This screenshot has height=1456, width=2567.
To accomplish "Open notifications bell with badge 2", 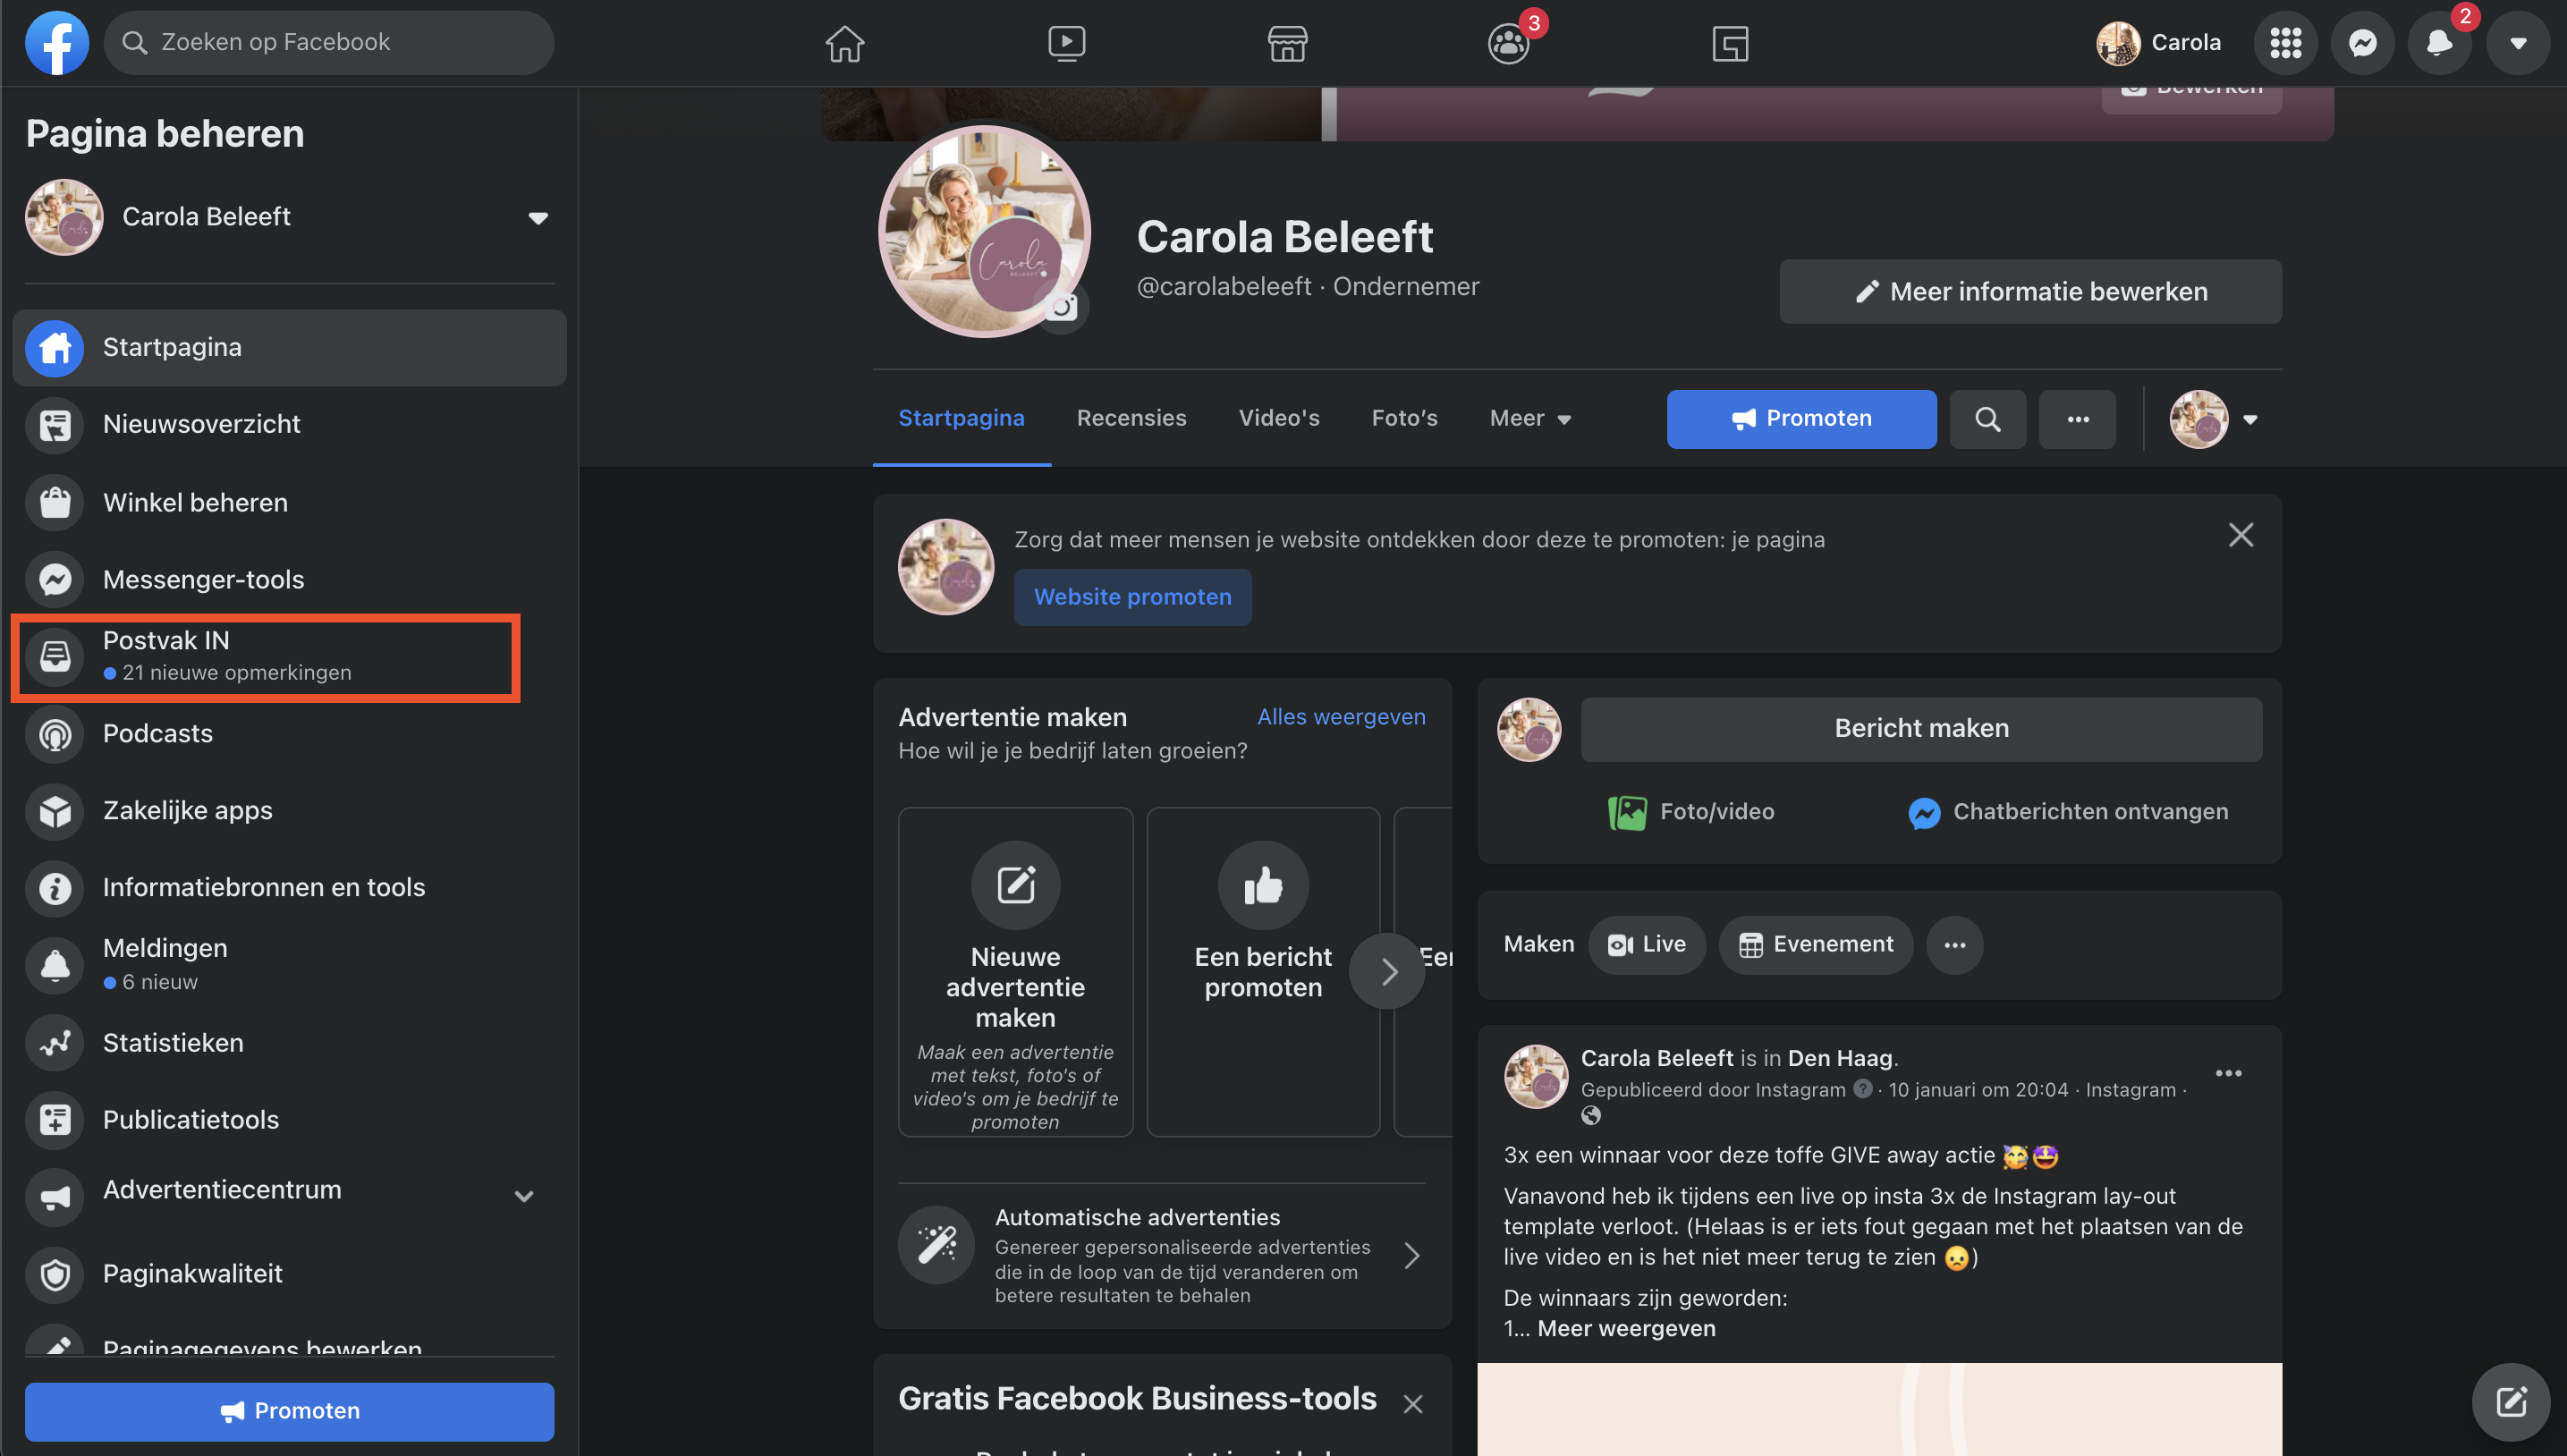I will [2439, 43].
